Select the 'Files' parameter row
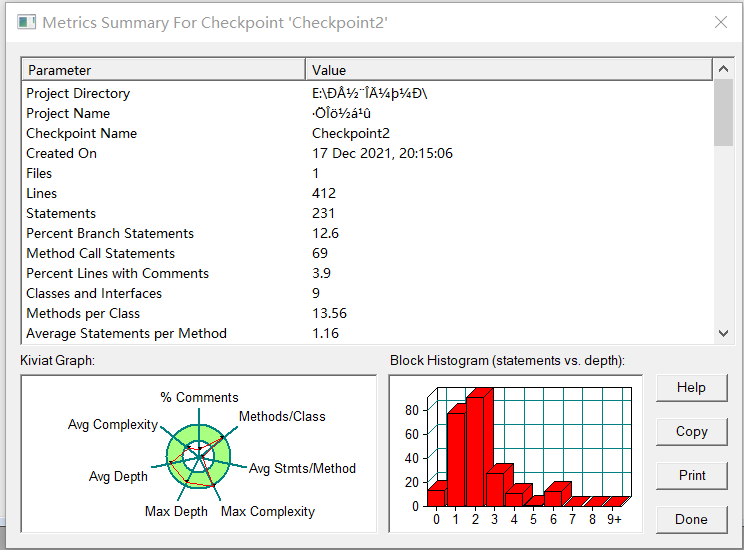The height and width of the screenshot is (550, 744). point(368,173)
